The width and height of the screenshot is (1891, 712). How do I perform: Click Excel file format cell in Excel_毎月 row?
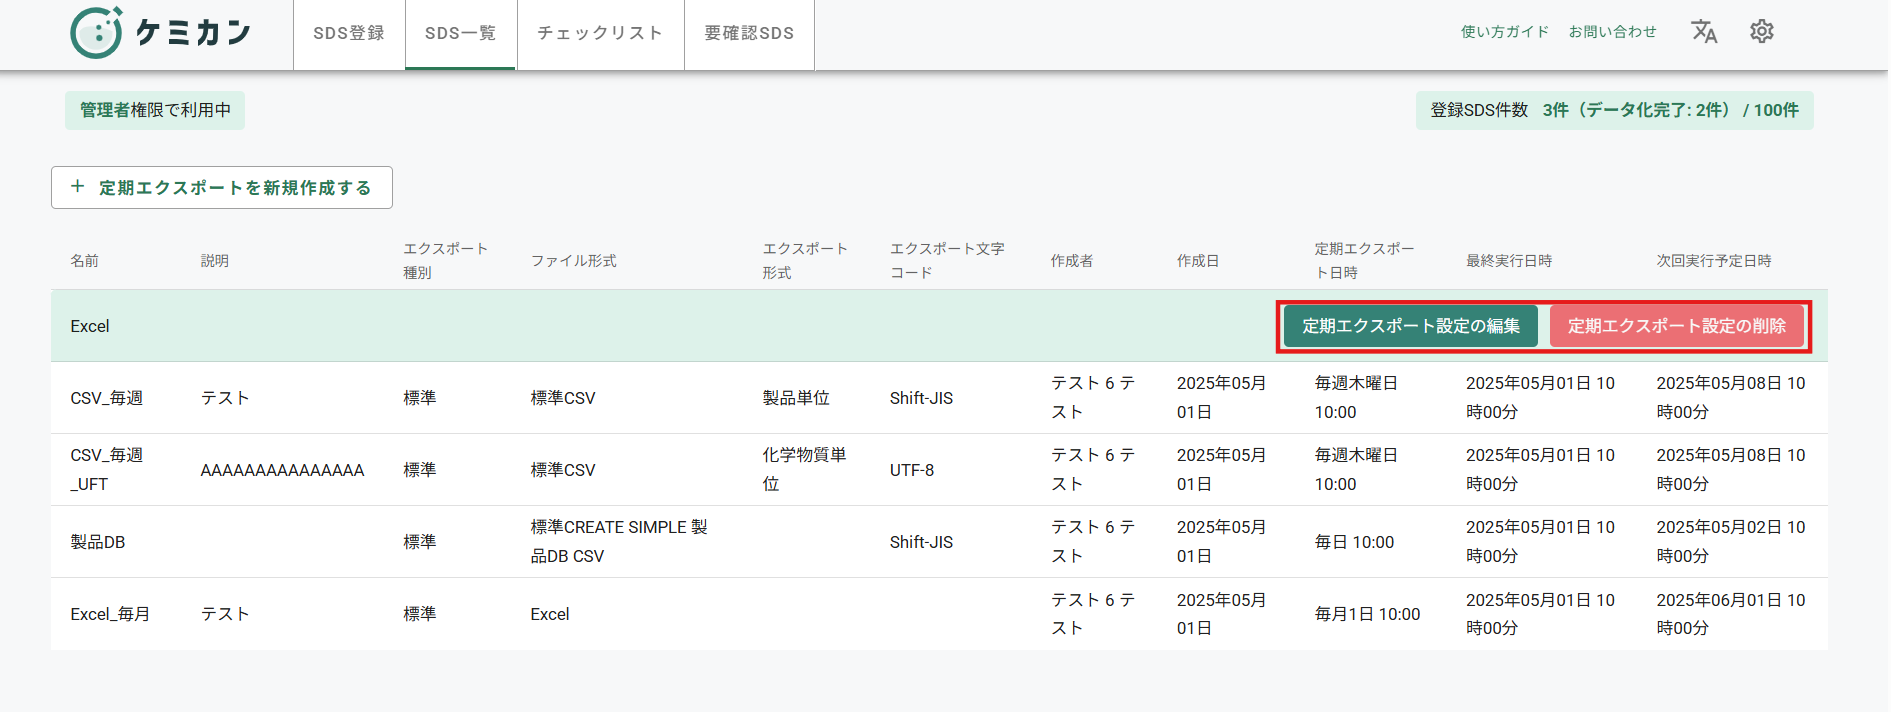coord(550,614)
